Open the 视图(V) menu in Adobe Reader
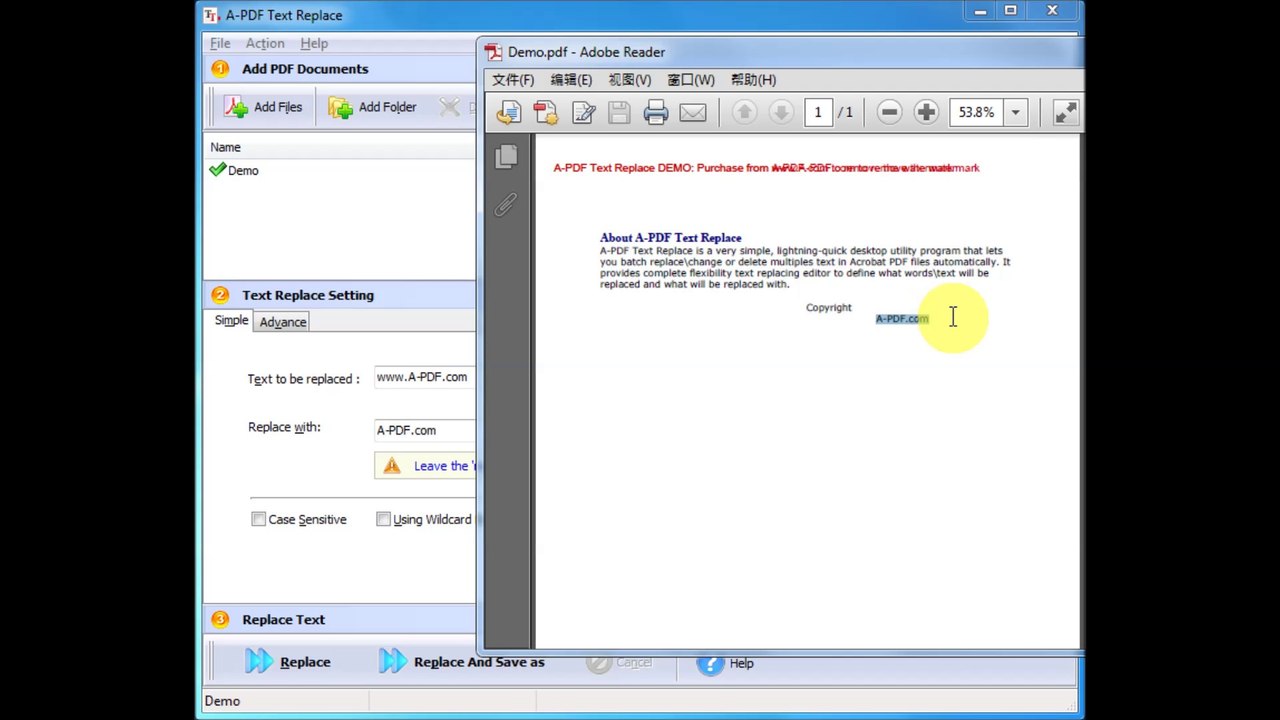1280x720 pixels. 630,80
